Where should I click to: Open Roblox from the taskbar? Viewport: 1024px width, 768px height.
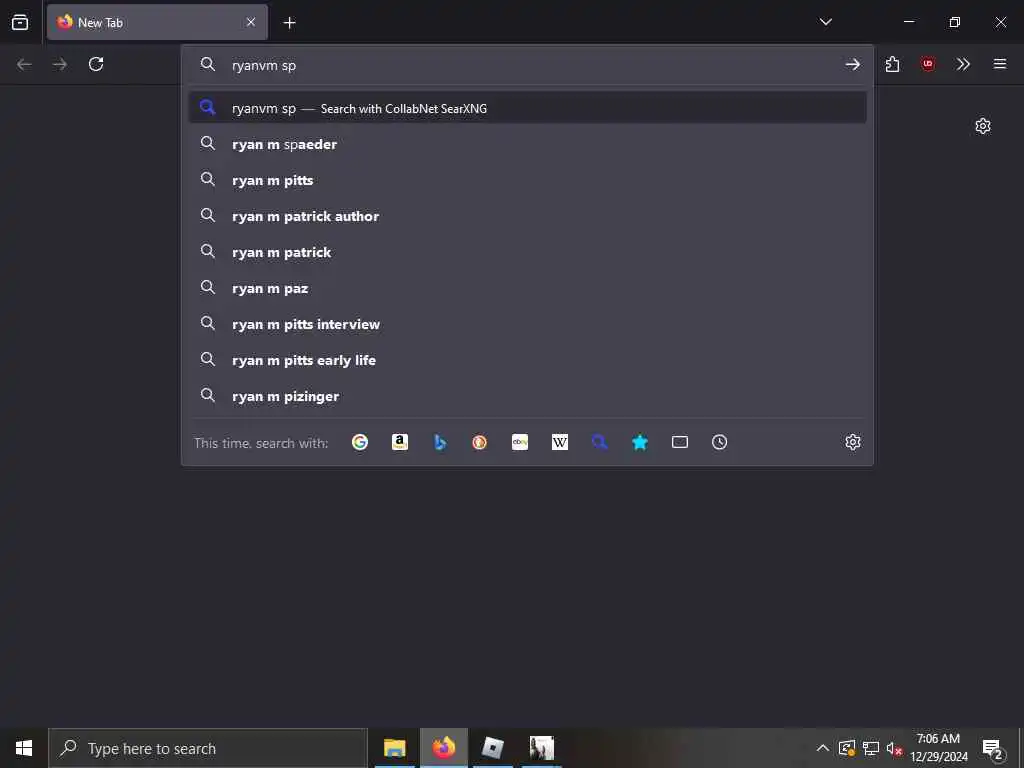[492, 748]
